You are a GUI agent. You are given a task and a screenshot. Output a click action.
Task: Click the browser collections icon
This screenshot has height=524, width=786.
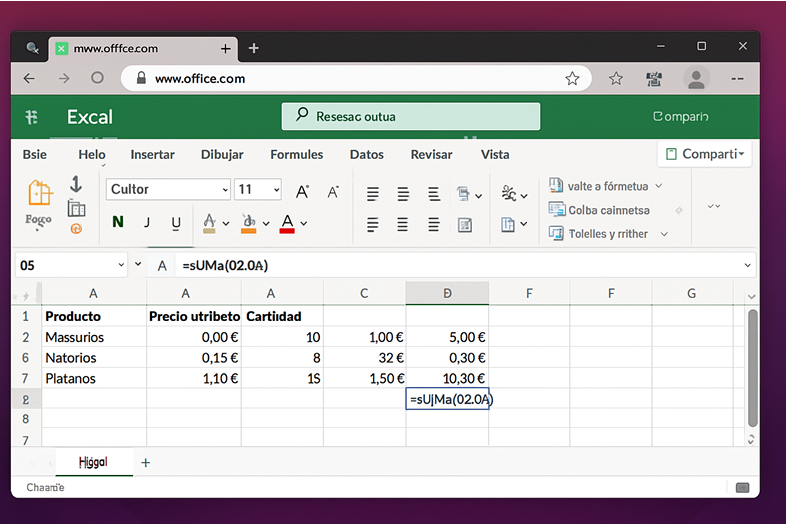[x=654, y=79]
